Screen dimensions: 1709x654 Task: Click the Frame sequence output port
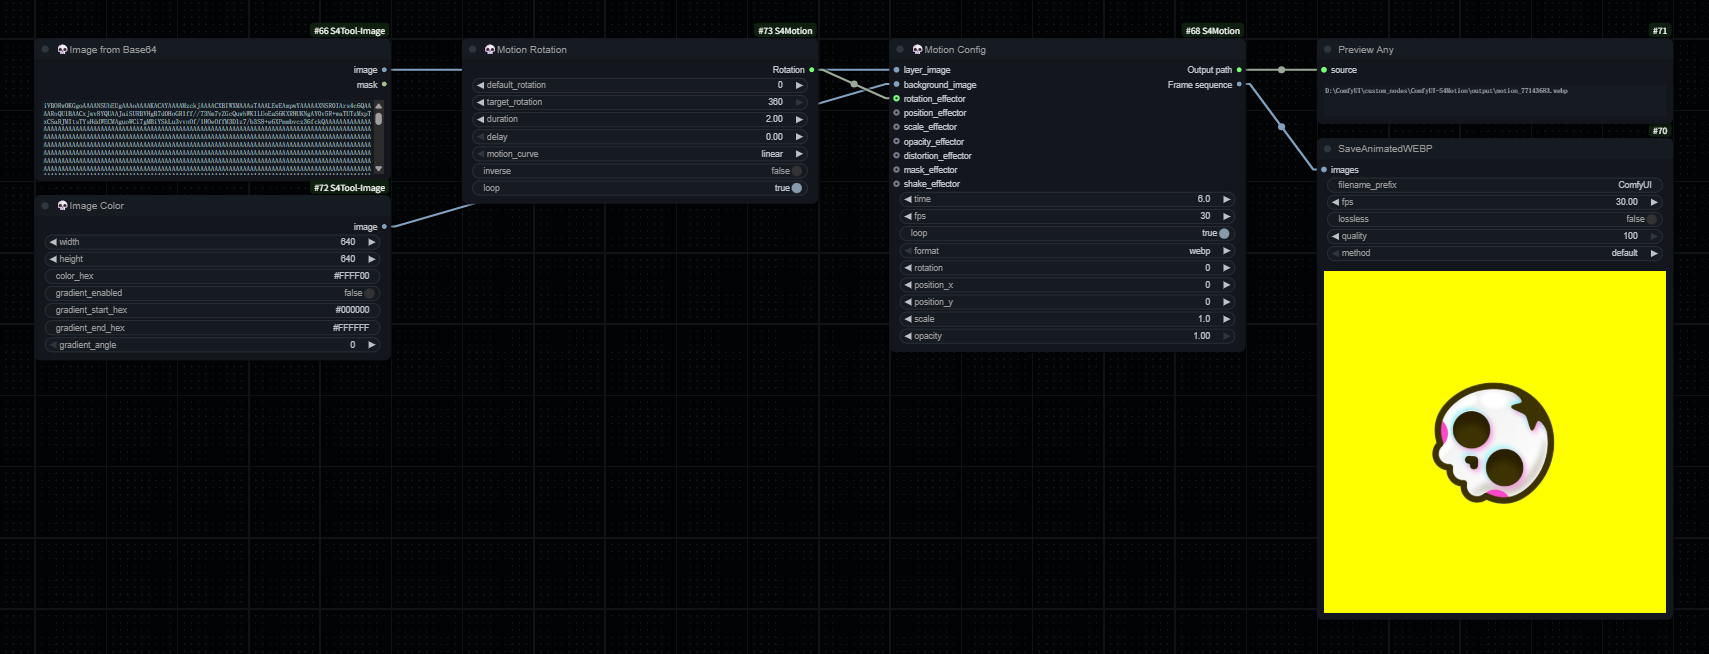pyautogui.click(x=1239, y=85)
